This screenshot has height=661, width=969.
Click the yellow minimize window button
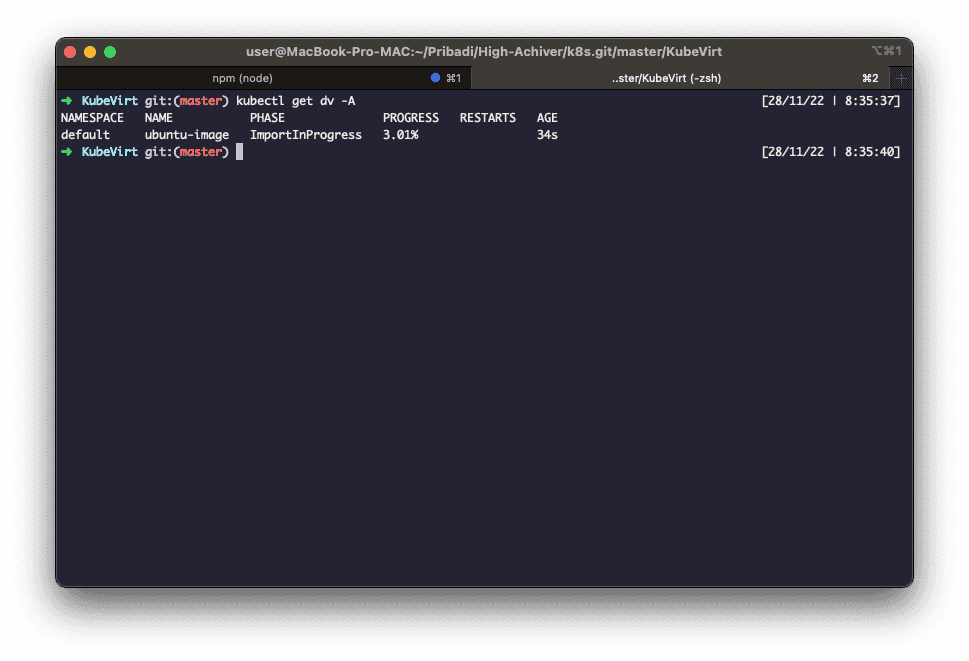click(x=90, y=52)
